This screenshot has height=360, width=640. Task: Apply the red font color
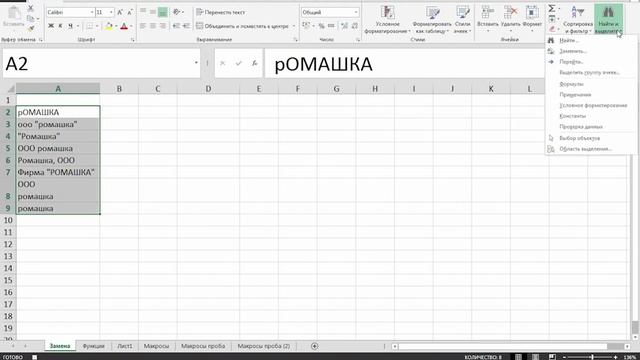(124, 26)
